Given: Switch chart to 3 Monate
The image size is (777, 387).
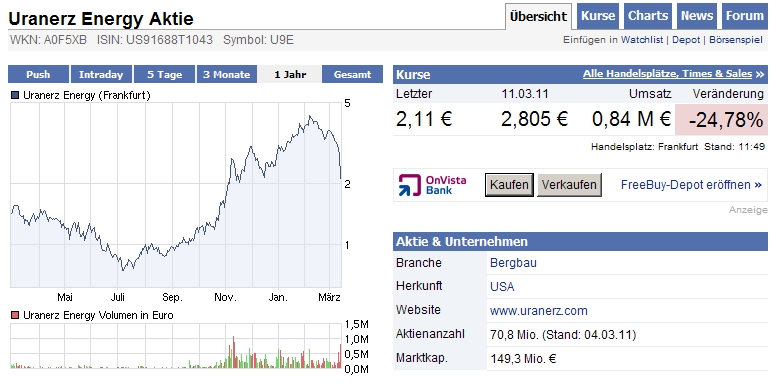Looking at the screenshot, I should pyautogui.click(x=226, y=74).
